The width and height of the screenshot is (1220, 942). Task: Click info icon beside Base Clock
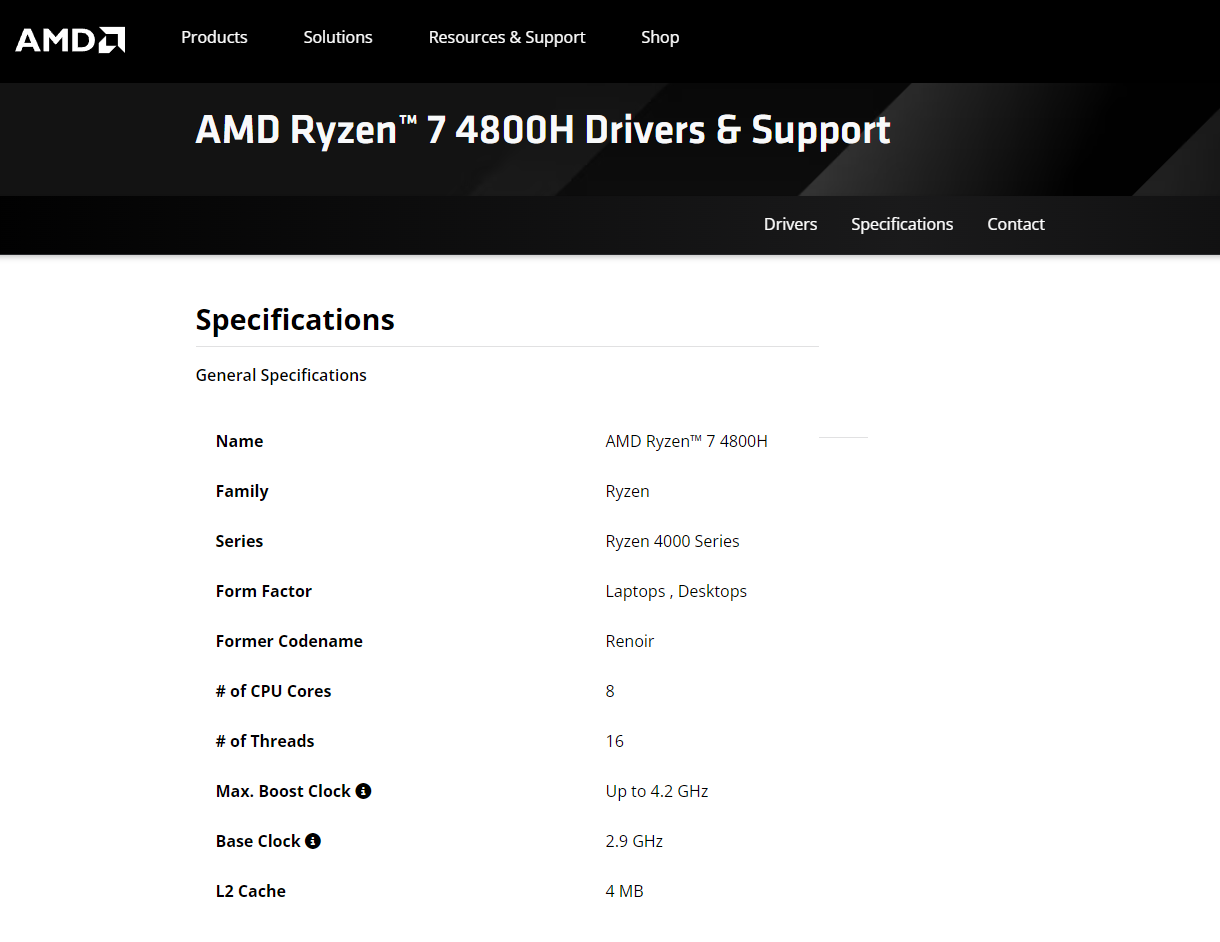pos(313,841)
